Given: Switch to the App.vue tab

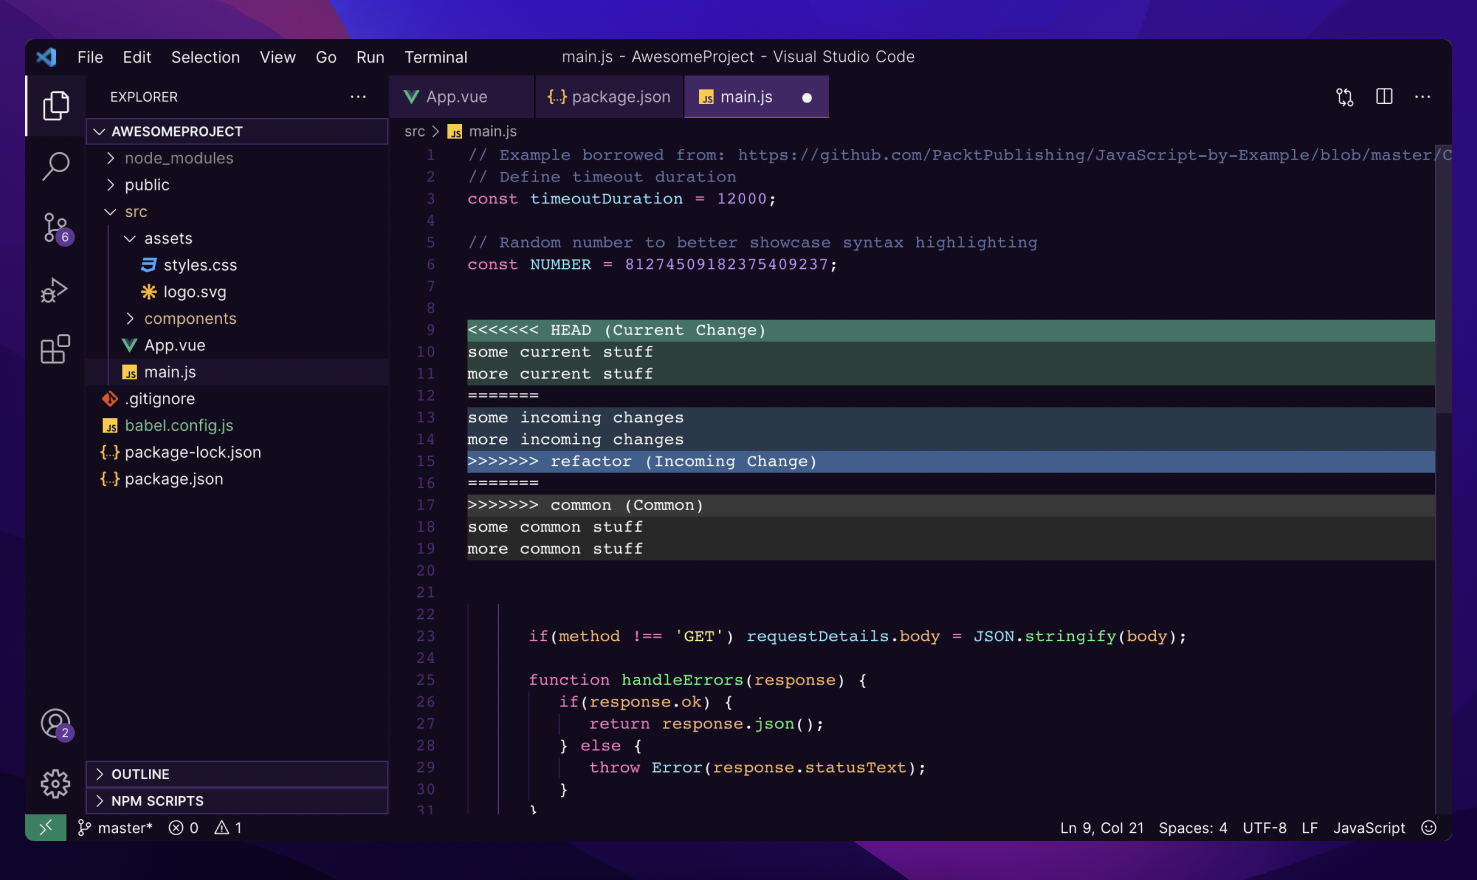Looking at the screenshot, I should pyautogui.click(x=461, y=97).
